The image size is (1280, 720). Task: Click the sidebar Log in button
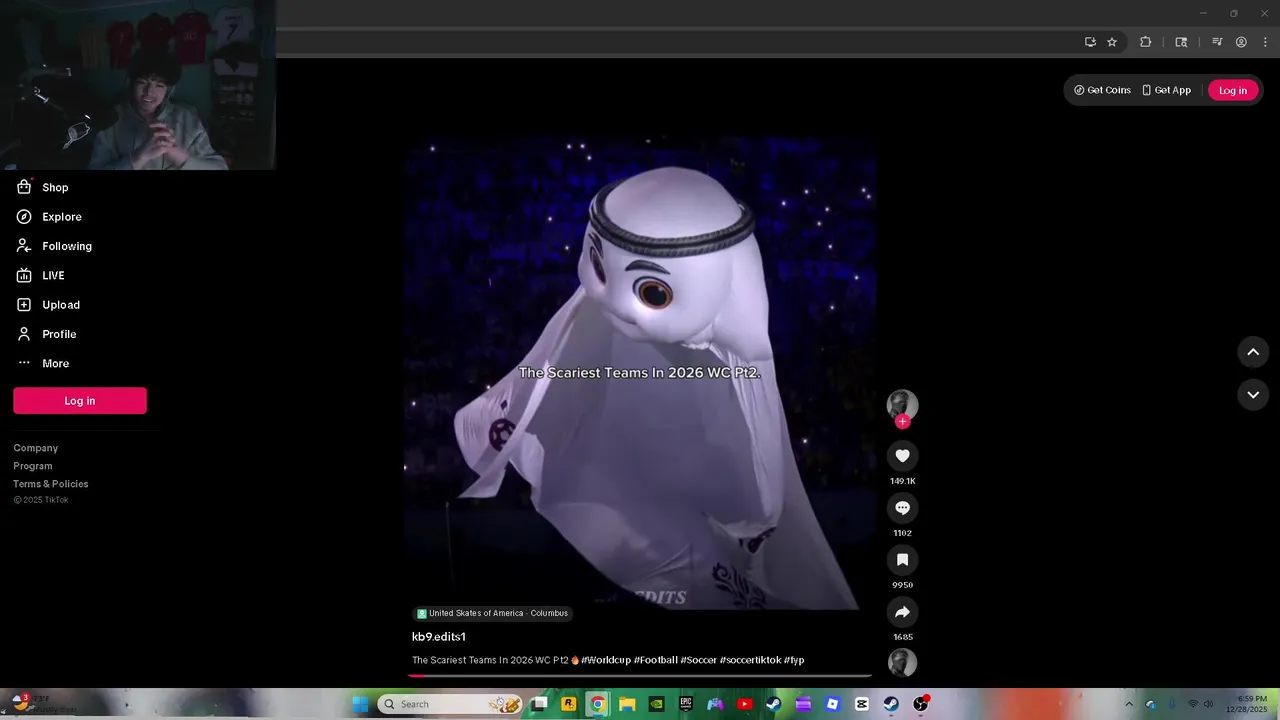pos(80,401)
